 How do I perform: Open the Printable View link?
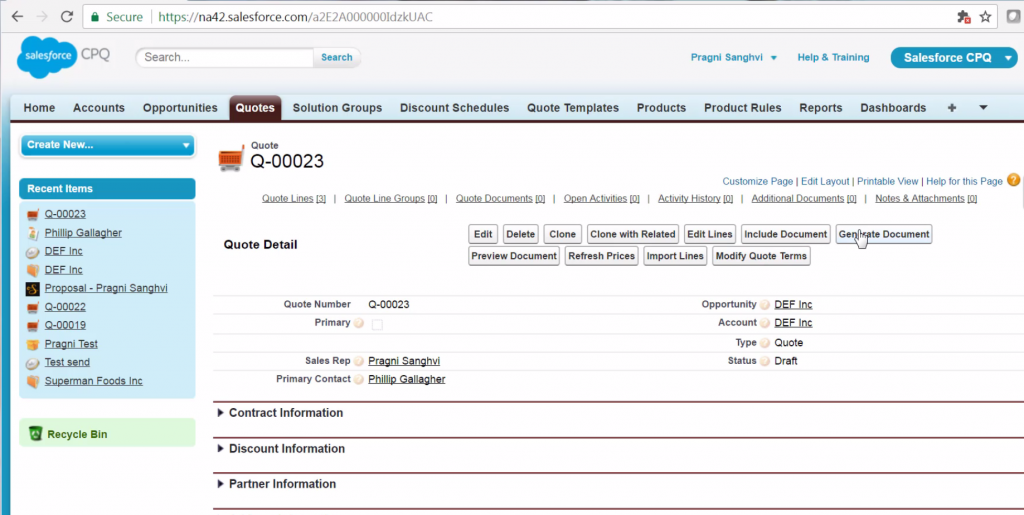coord(888,181)
